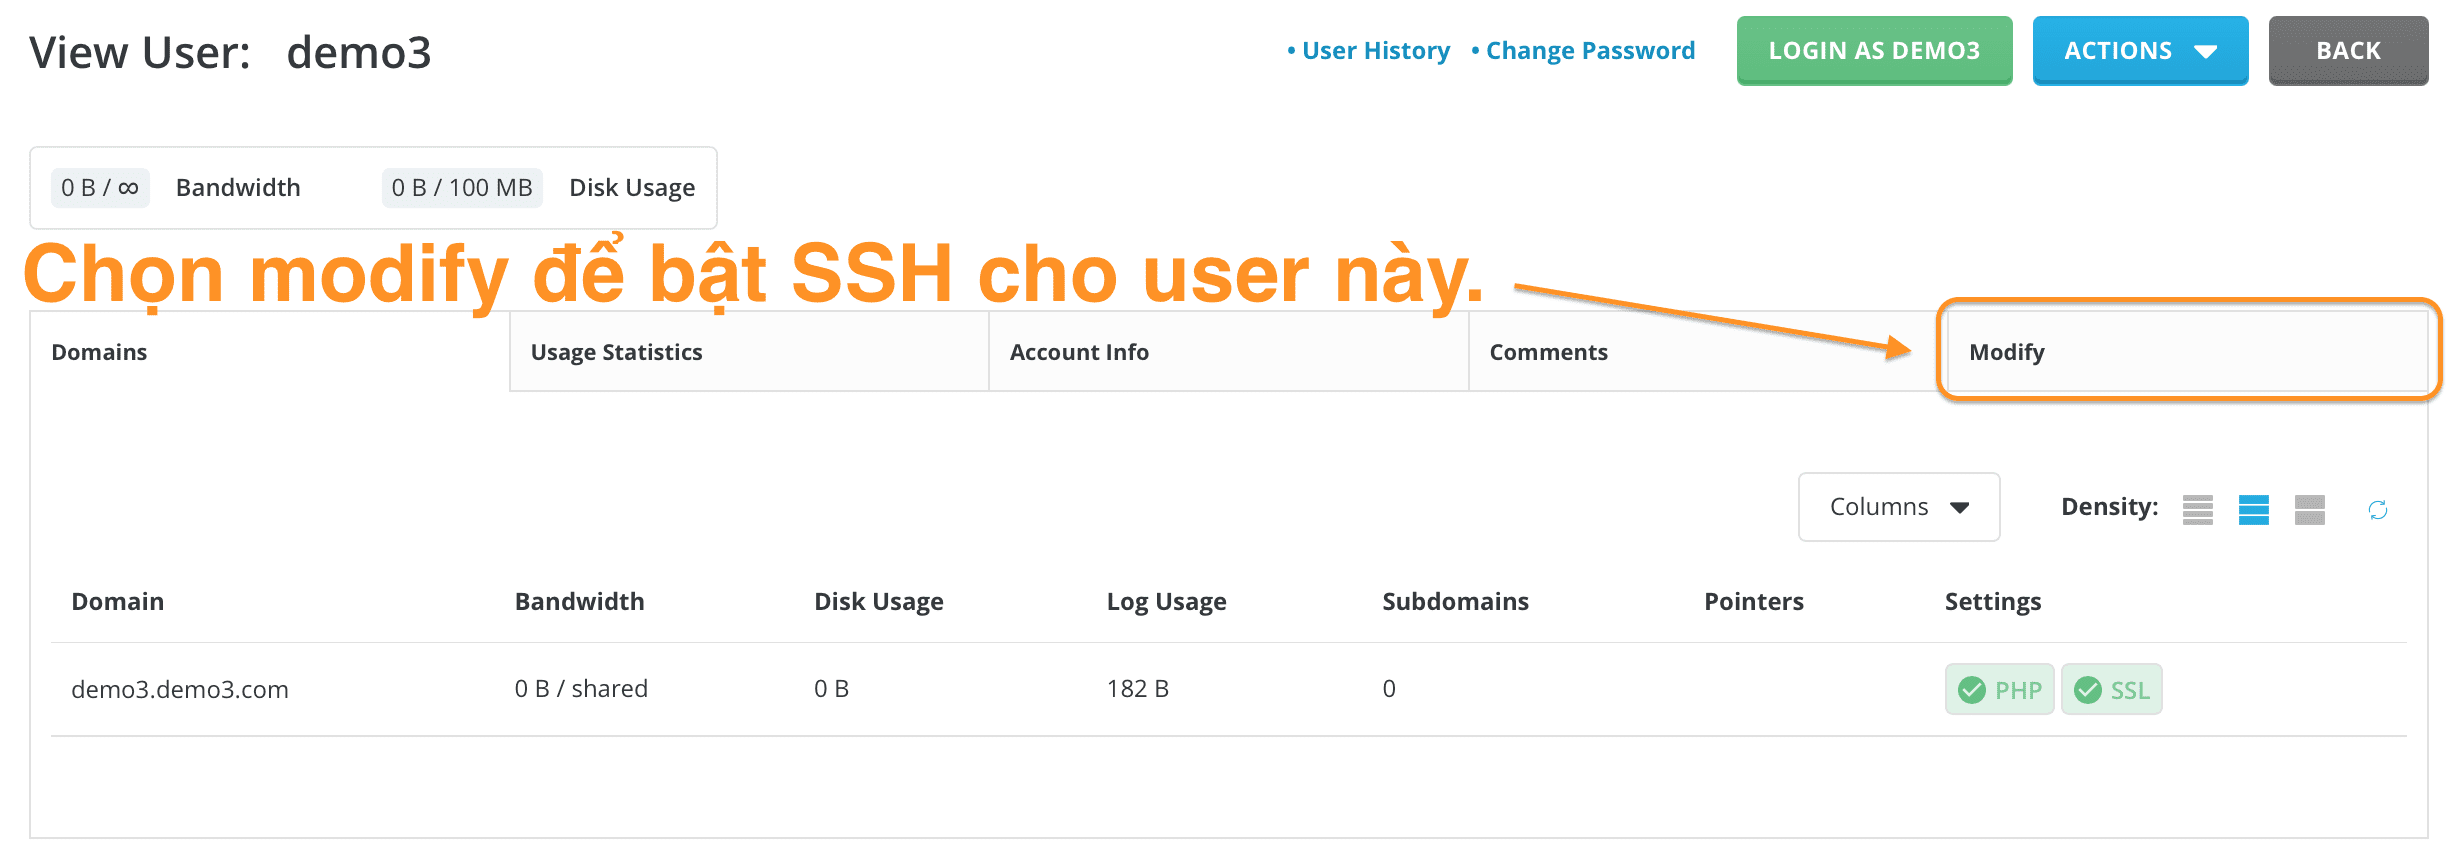Click the SSL settings badge
This screenshot has height=860, width=2464.
pos(2111,689)
